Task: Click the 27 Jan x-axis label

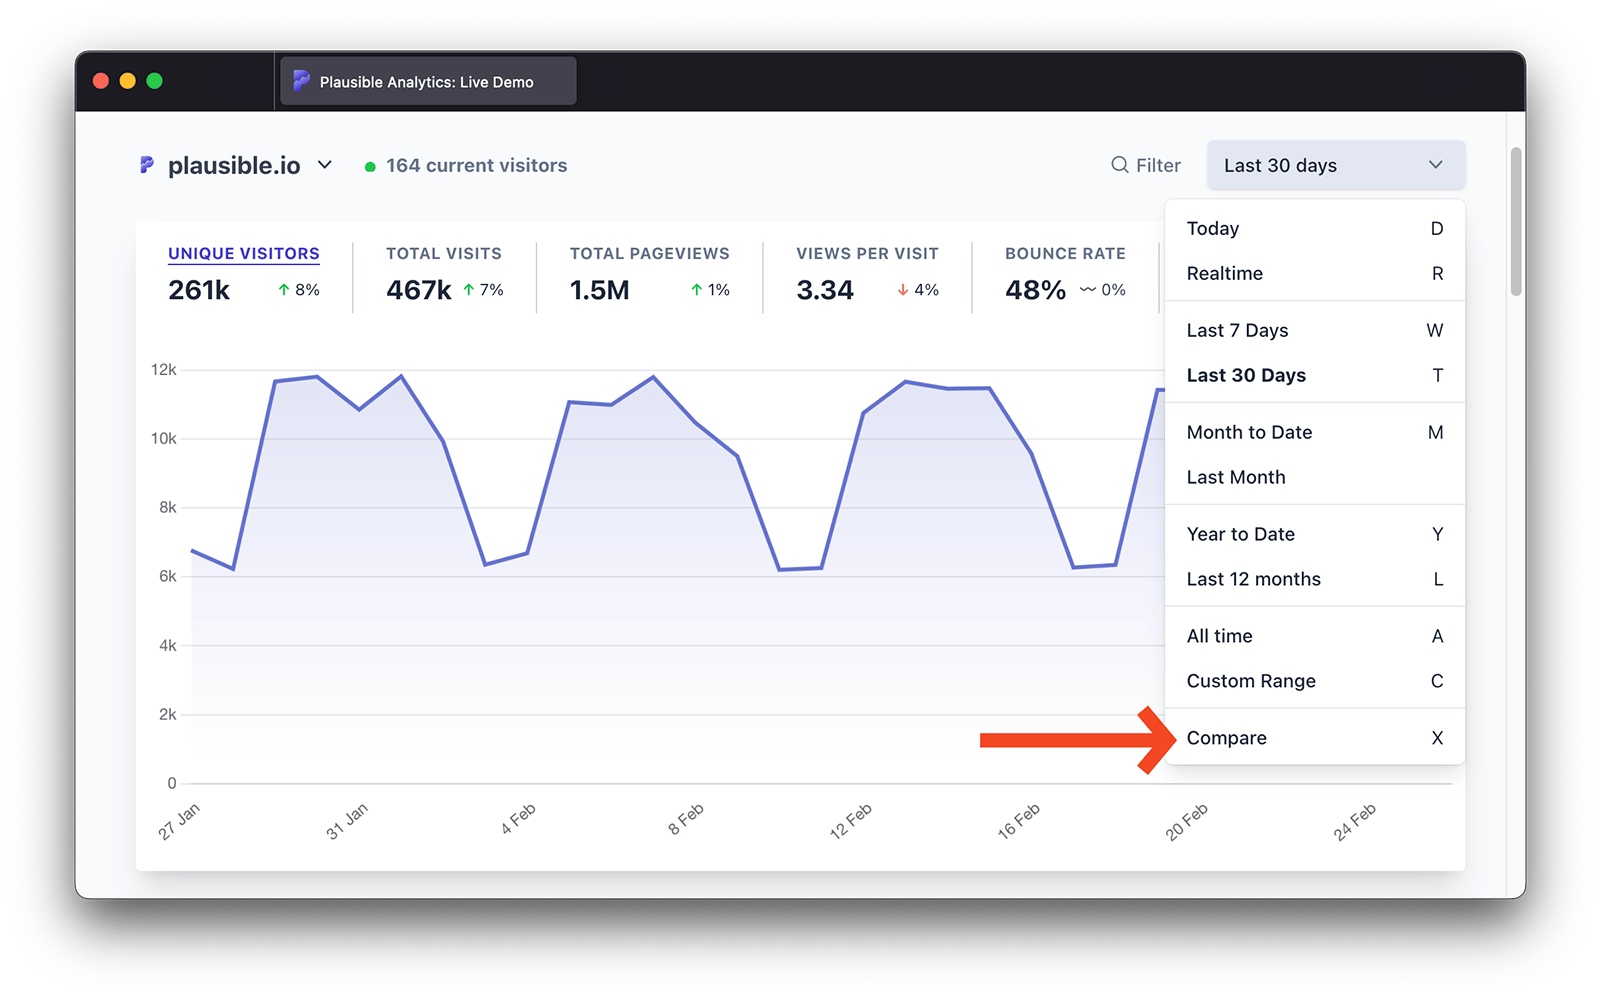Action: 179,821
